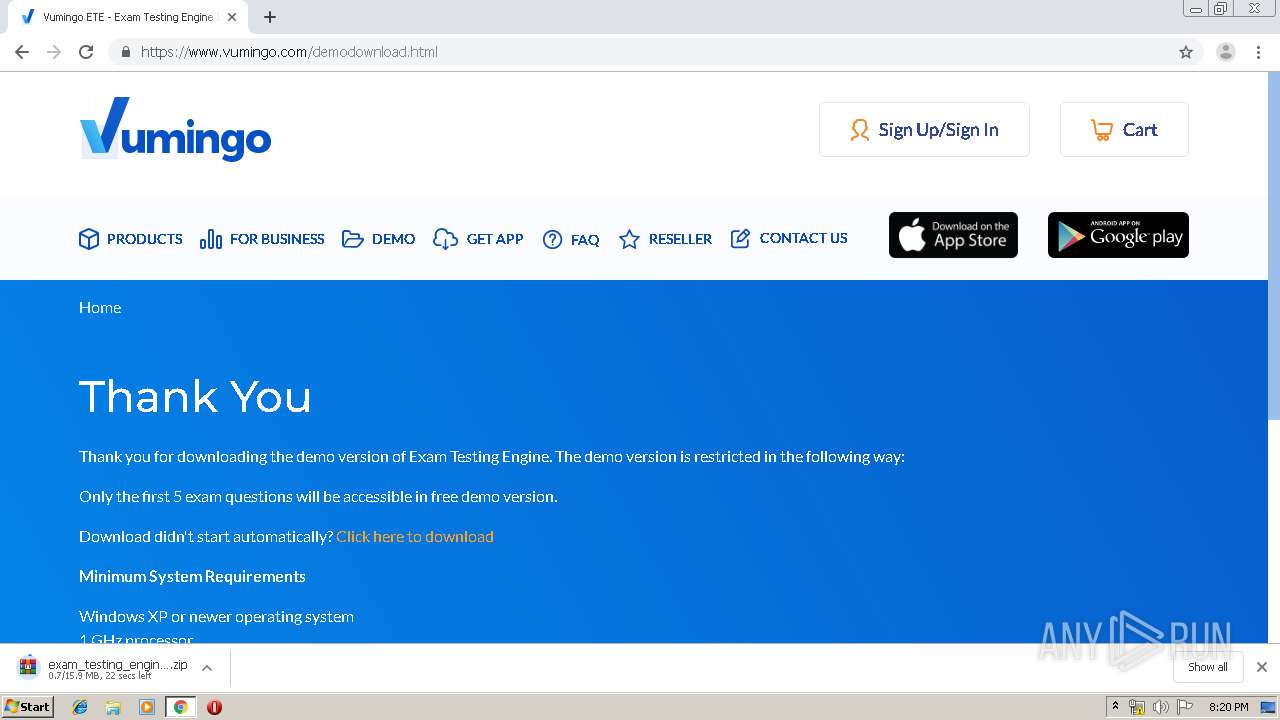This screenshot has height=720, width=1280.
Task: Click the CONTACT US edit icon
Action: pyautogui.click(x=740, y=238)
